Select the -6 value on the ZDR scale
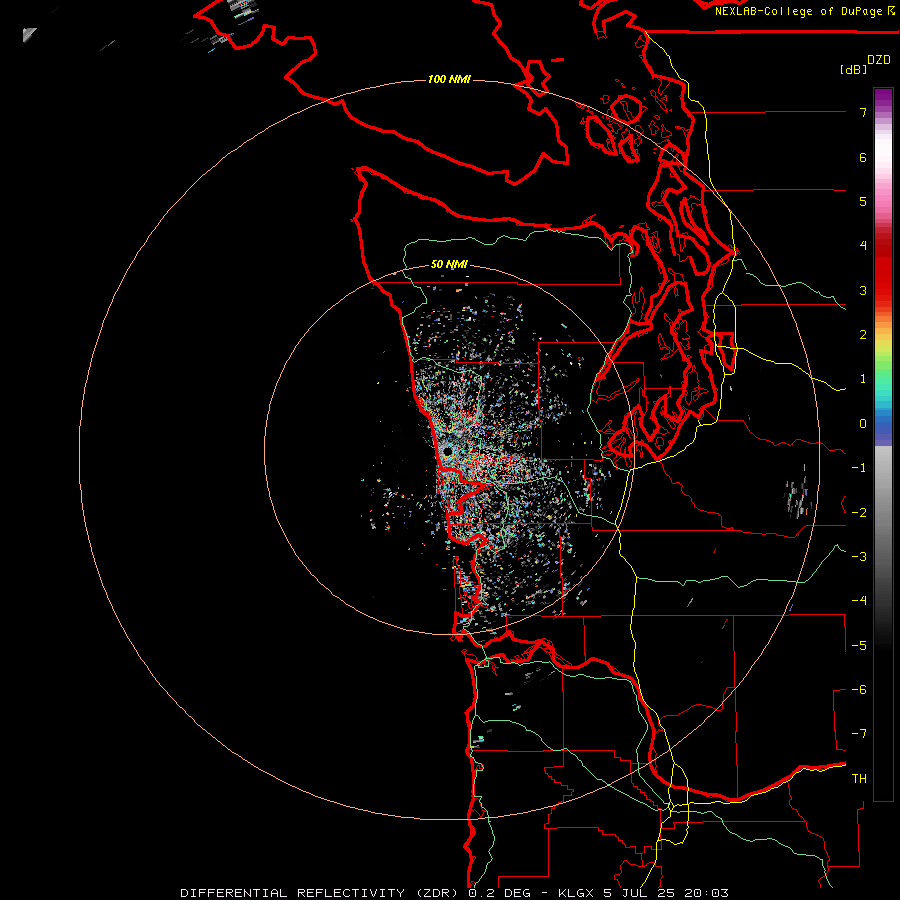900x900 pixels. [x=859, y=689]
